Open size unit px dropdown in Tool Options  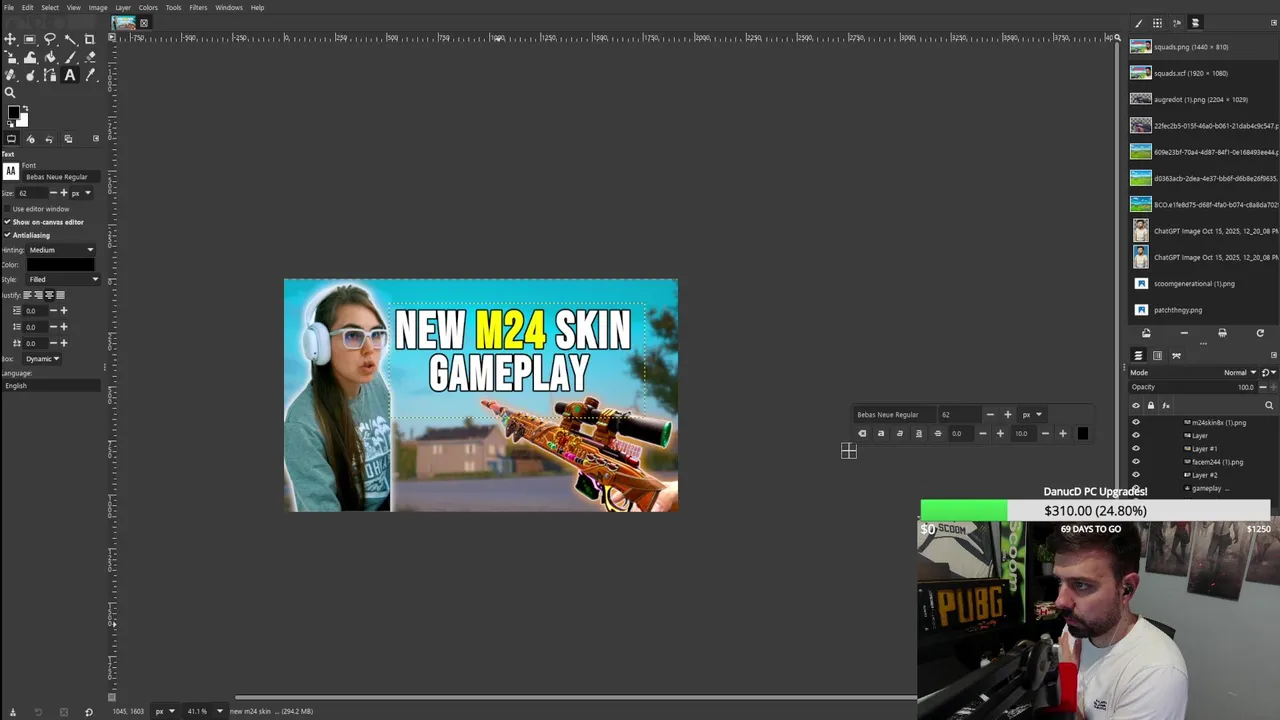pos(82,193)
